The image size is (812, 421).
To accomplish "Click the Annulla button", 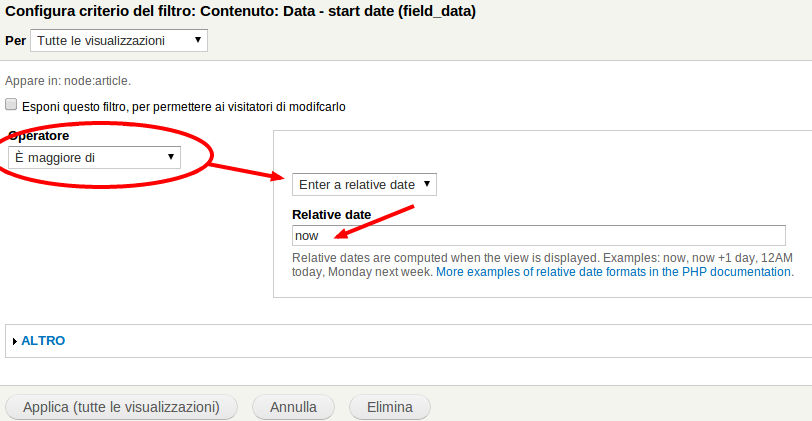I will click(x=293, y=407).
